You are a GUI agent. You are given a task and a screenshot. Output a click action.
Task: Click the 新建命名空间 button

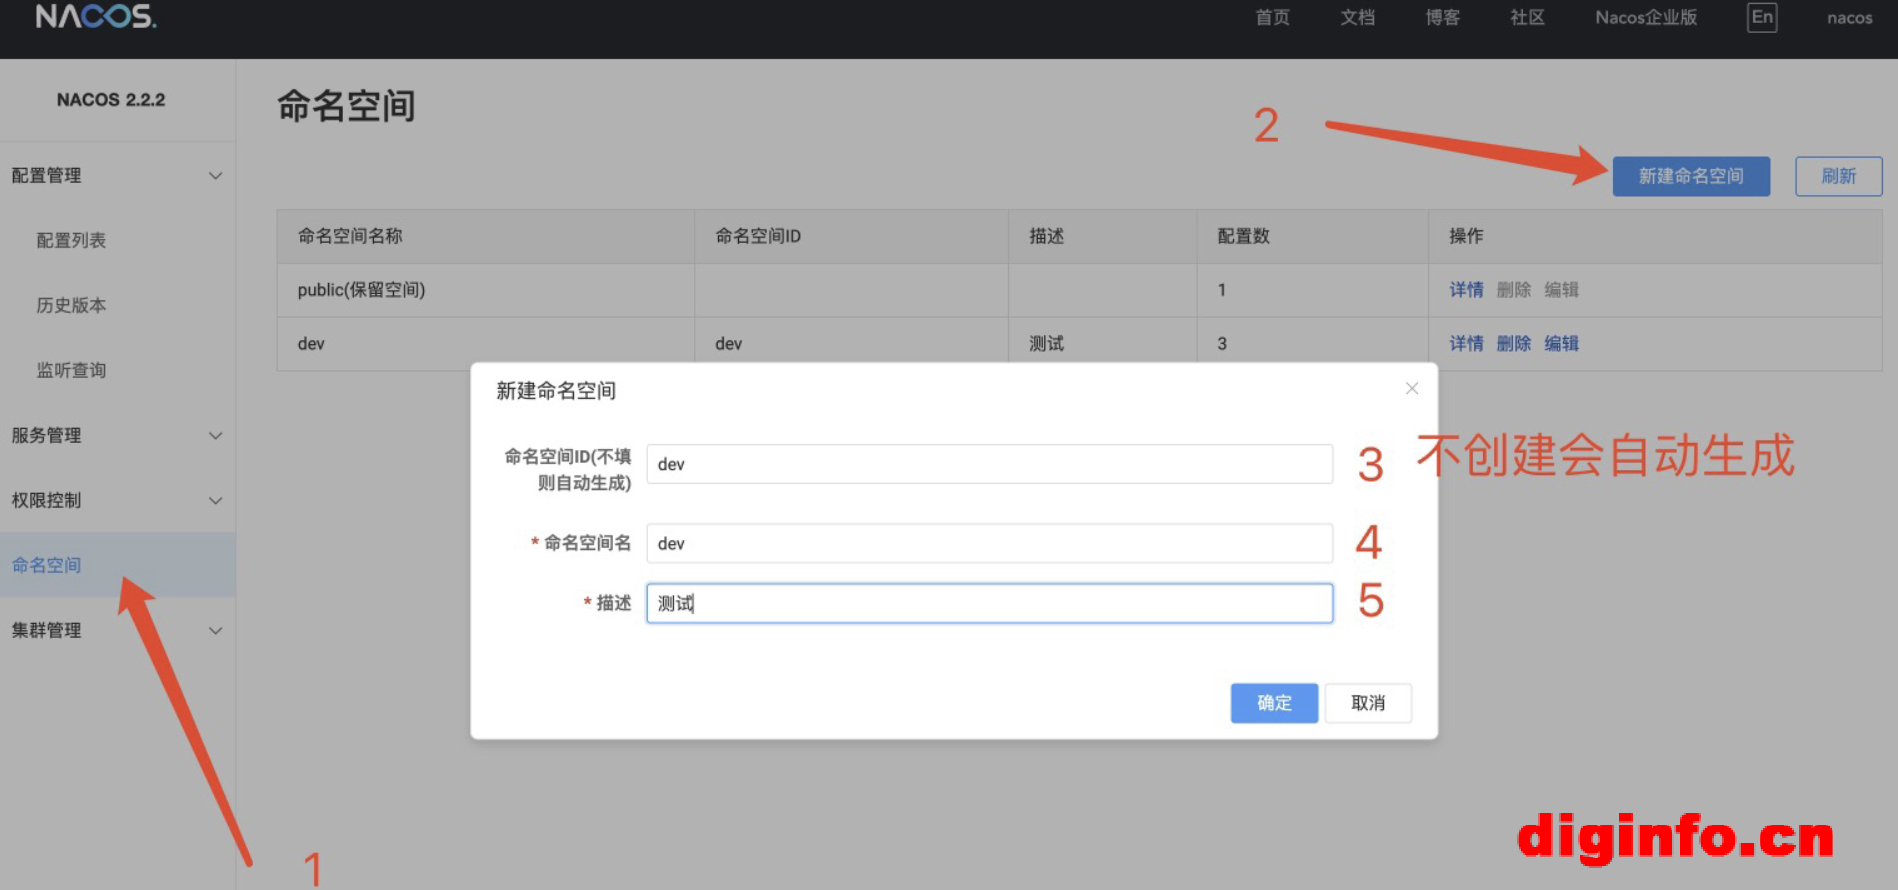[x=1691, y=176]
